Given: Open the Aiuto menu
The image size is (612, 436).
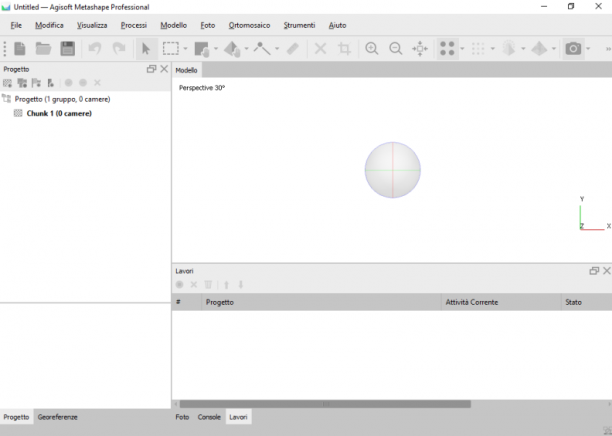Looking at the screenshot, I should [338, 25].
